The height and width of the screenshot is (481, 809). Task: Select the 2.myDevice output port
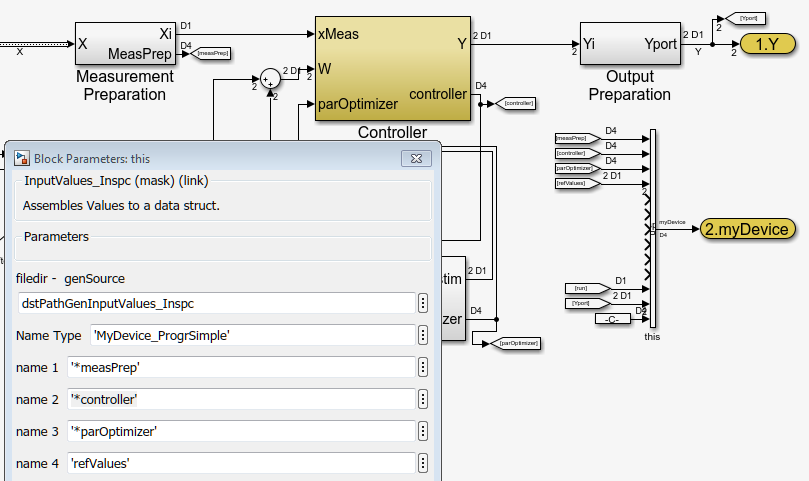click(x=749, y=229)
